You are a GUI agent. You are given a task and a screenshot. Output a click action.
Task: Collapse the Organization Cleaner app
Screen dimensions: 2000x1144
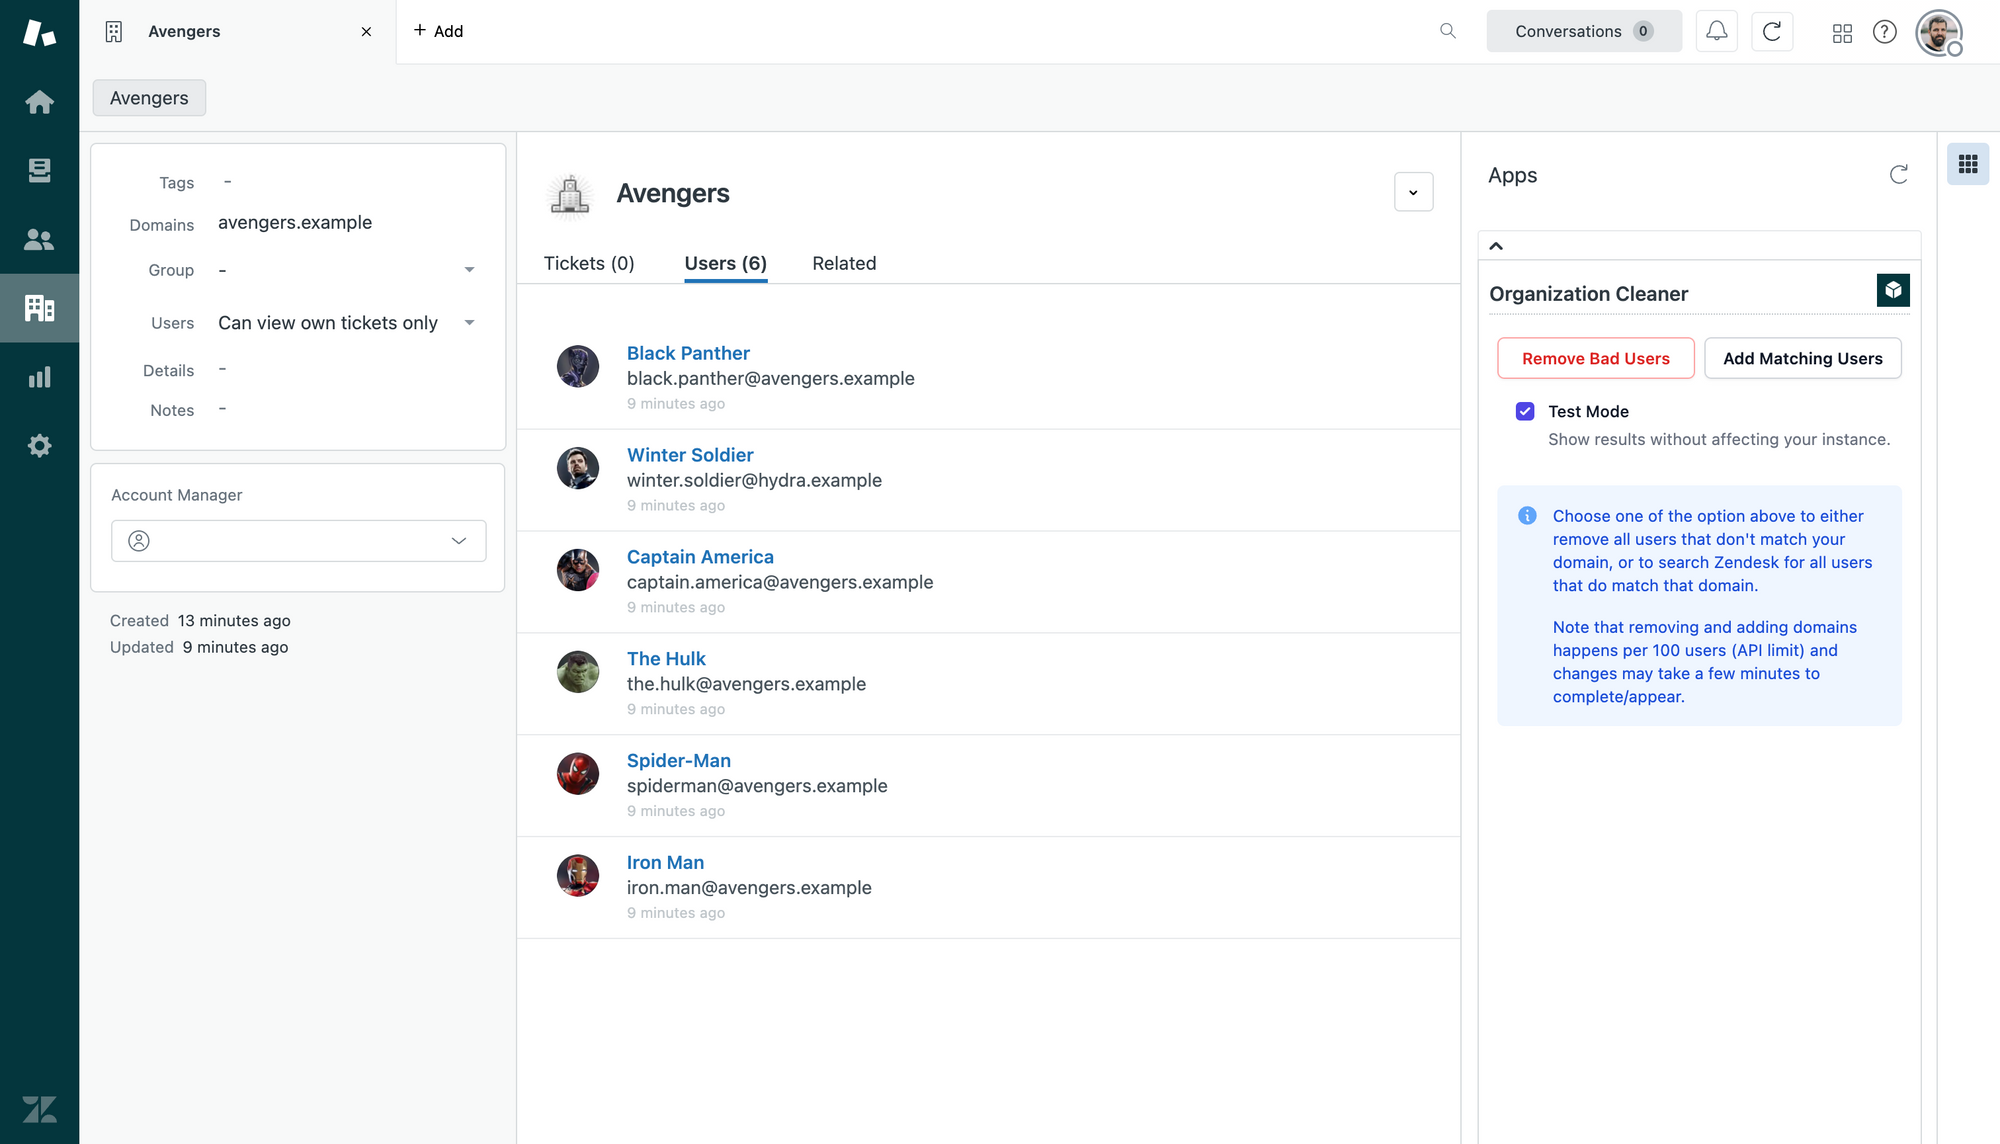[x=1496, y=246]
